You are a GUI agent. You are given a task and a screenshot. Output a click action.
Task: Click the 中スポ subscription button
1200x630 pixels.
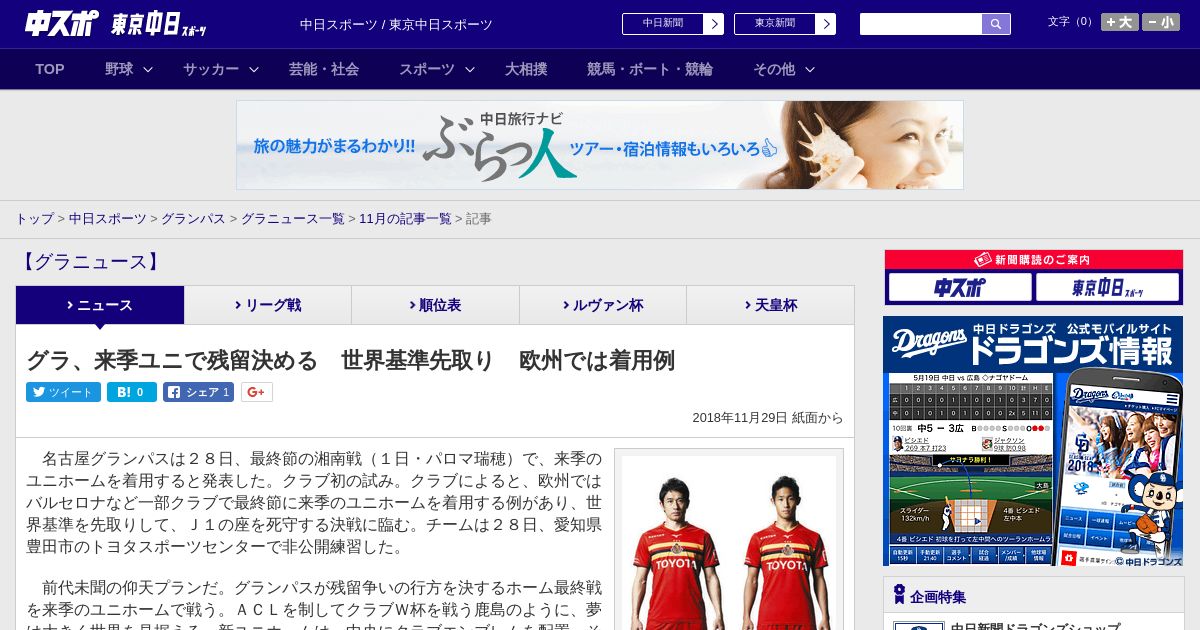[x=959, y=287]
